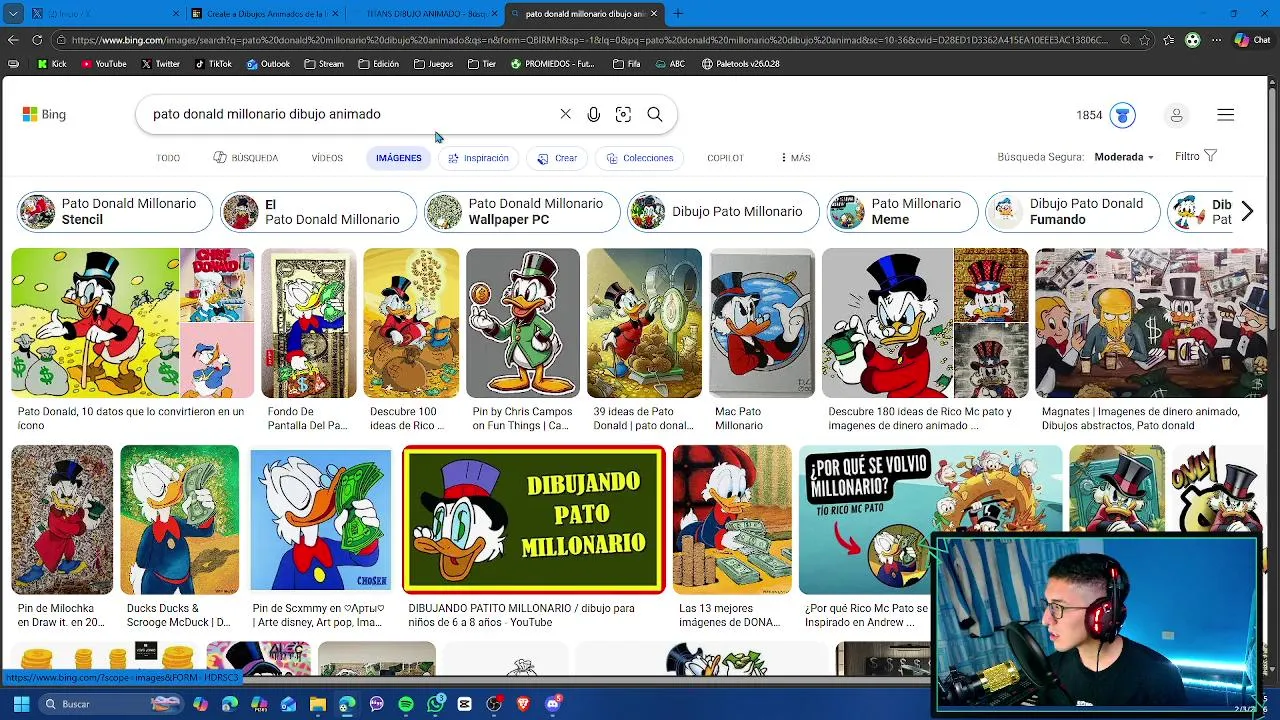Open the Bing hamburger menu
The image size is (1280, 720).
[x=1226, y=115]
